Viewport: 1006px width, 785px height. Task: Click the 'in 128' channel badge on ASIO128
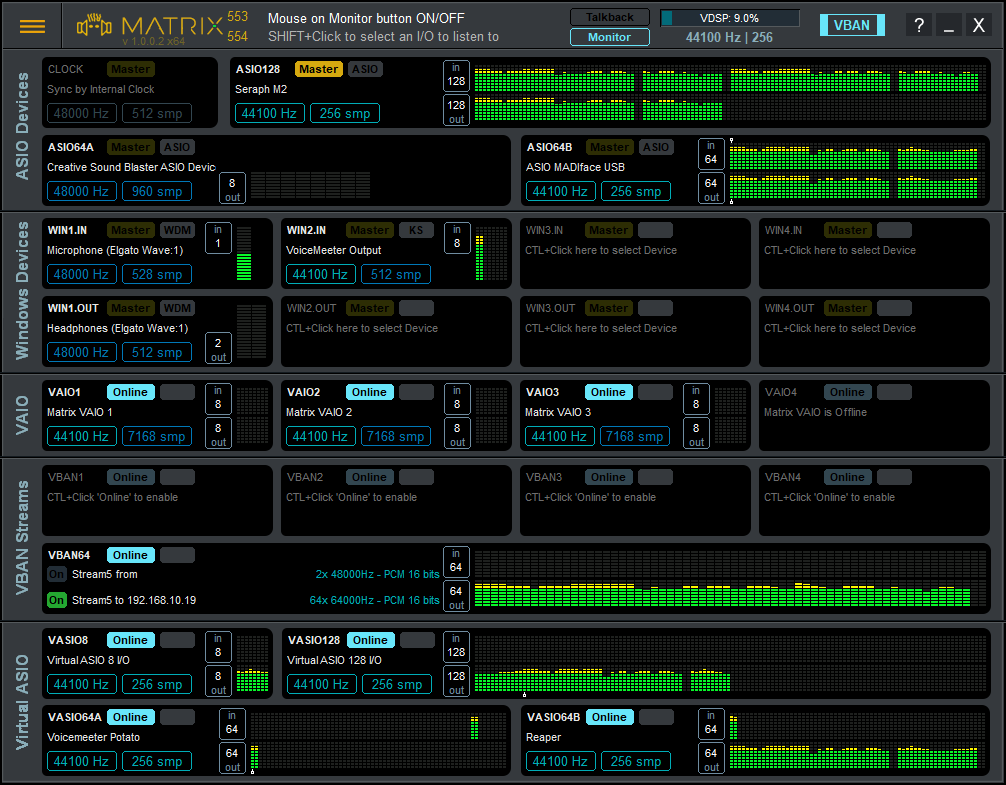point(456,76)
